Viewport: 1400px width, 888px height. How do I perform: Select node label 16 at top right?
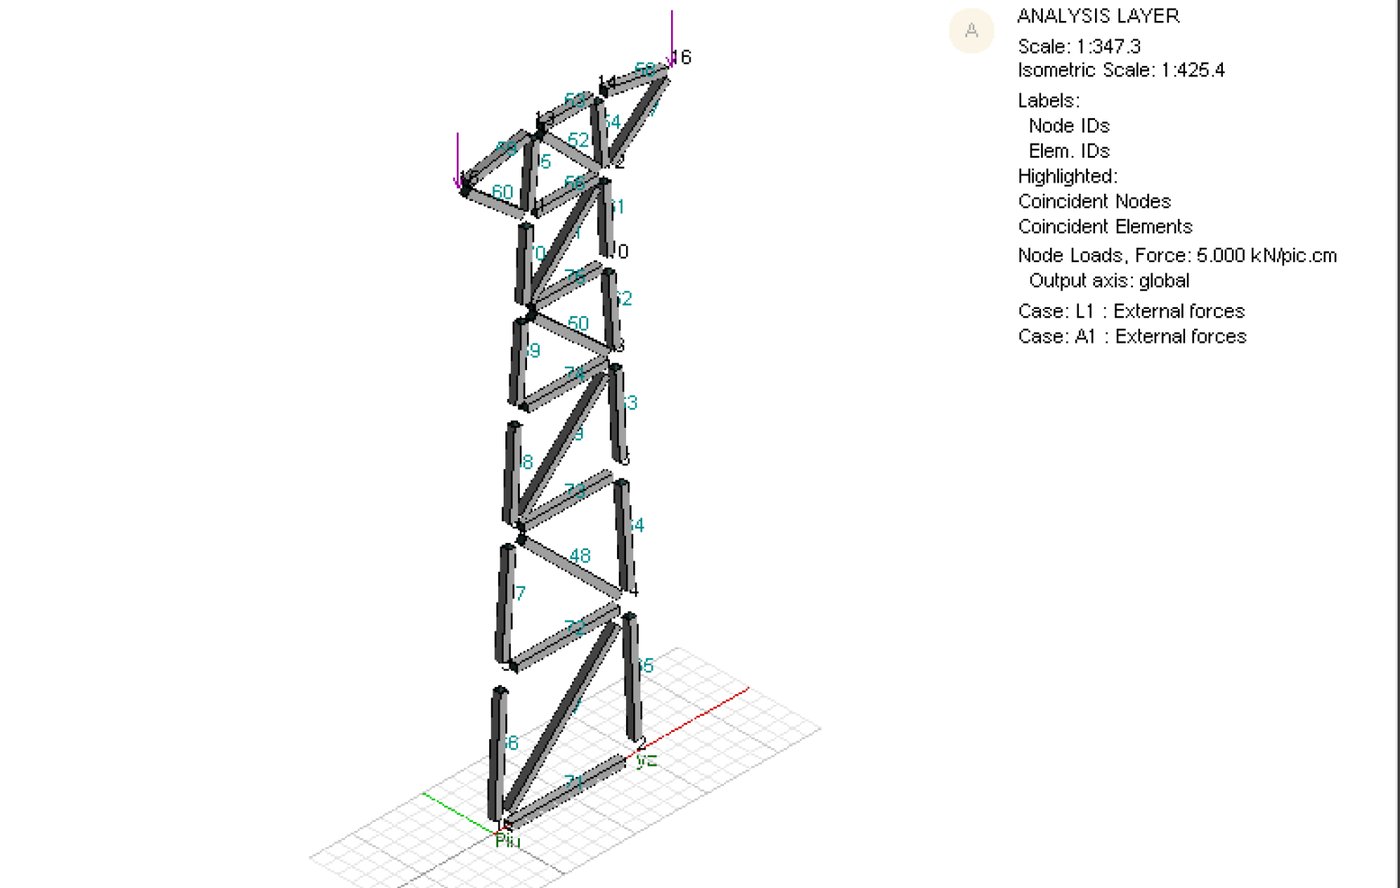(681, 57)
